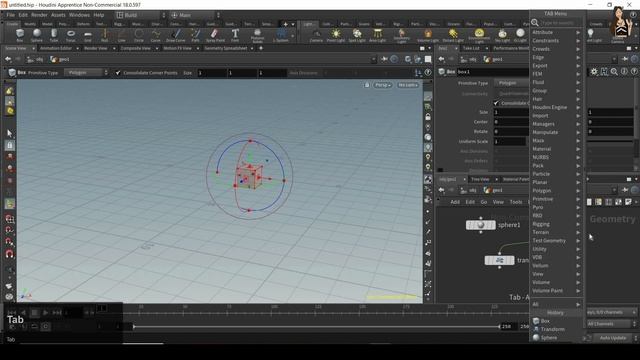The height and width of the screenshot is (360, 640).
Task: Click the network editor Add menu
Action: (455, 202)
